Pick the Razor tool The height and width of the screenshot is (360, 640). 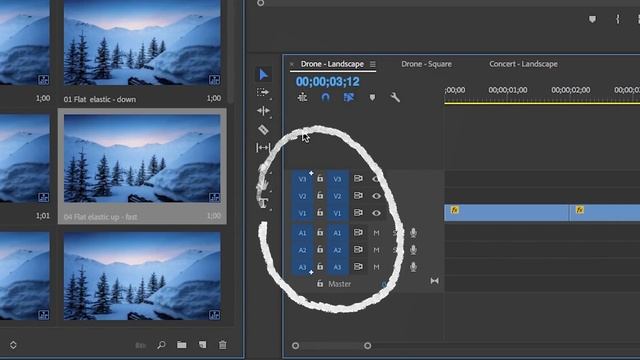click(x=263, y=130)
